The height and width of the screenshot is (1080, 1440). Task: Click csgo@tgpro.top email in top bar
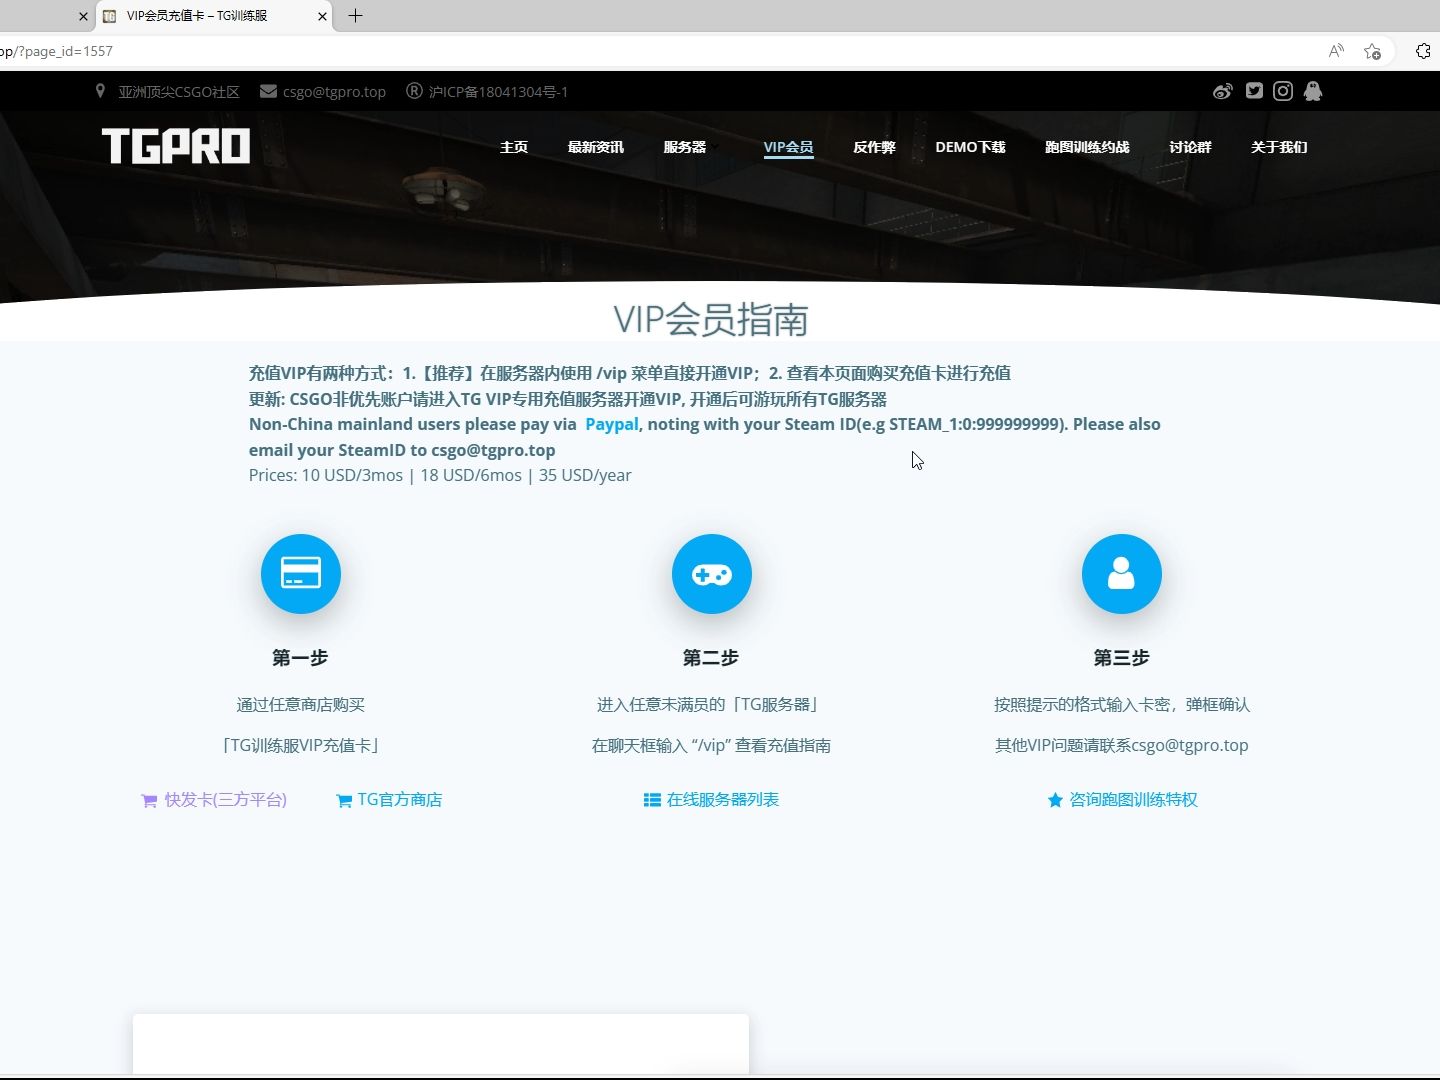tap(334, 92)
